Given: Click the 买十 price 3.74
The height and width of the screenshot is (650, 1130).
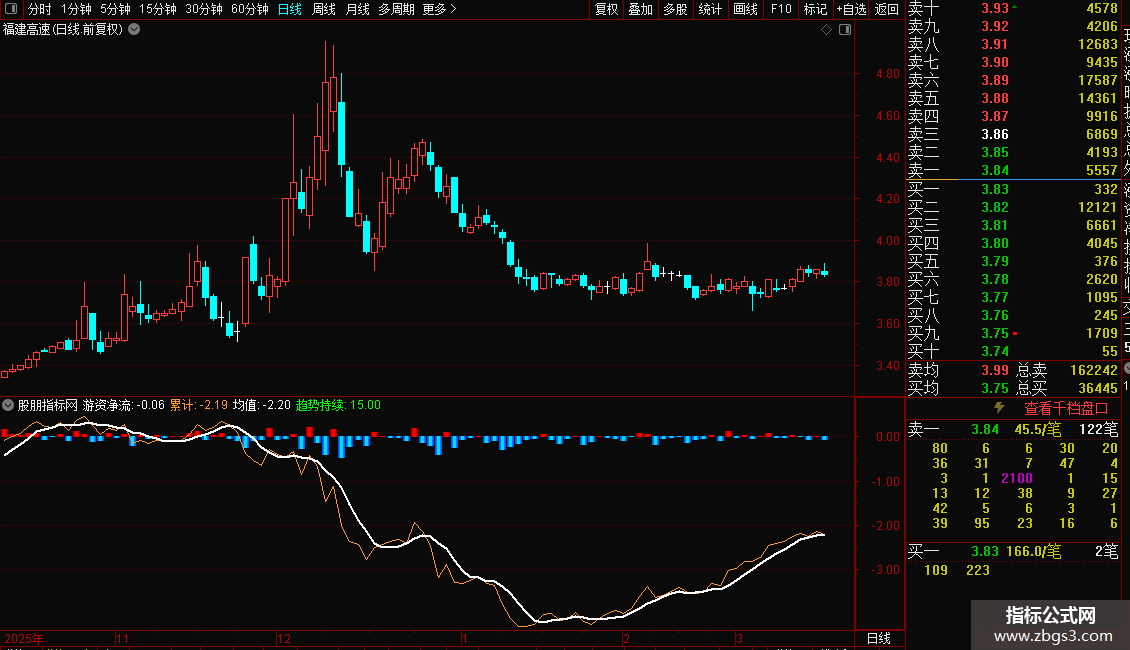Looking at the screenshot, I should pos(995,352).
